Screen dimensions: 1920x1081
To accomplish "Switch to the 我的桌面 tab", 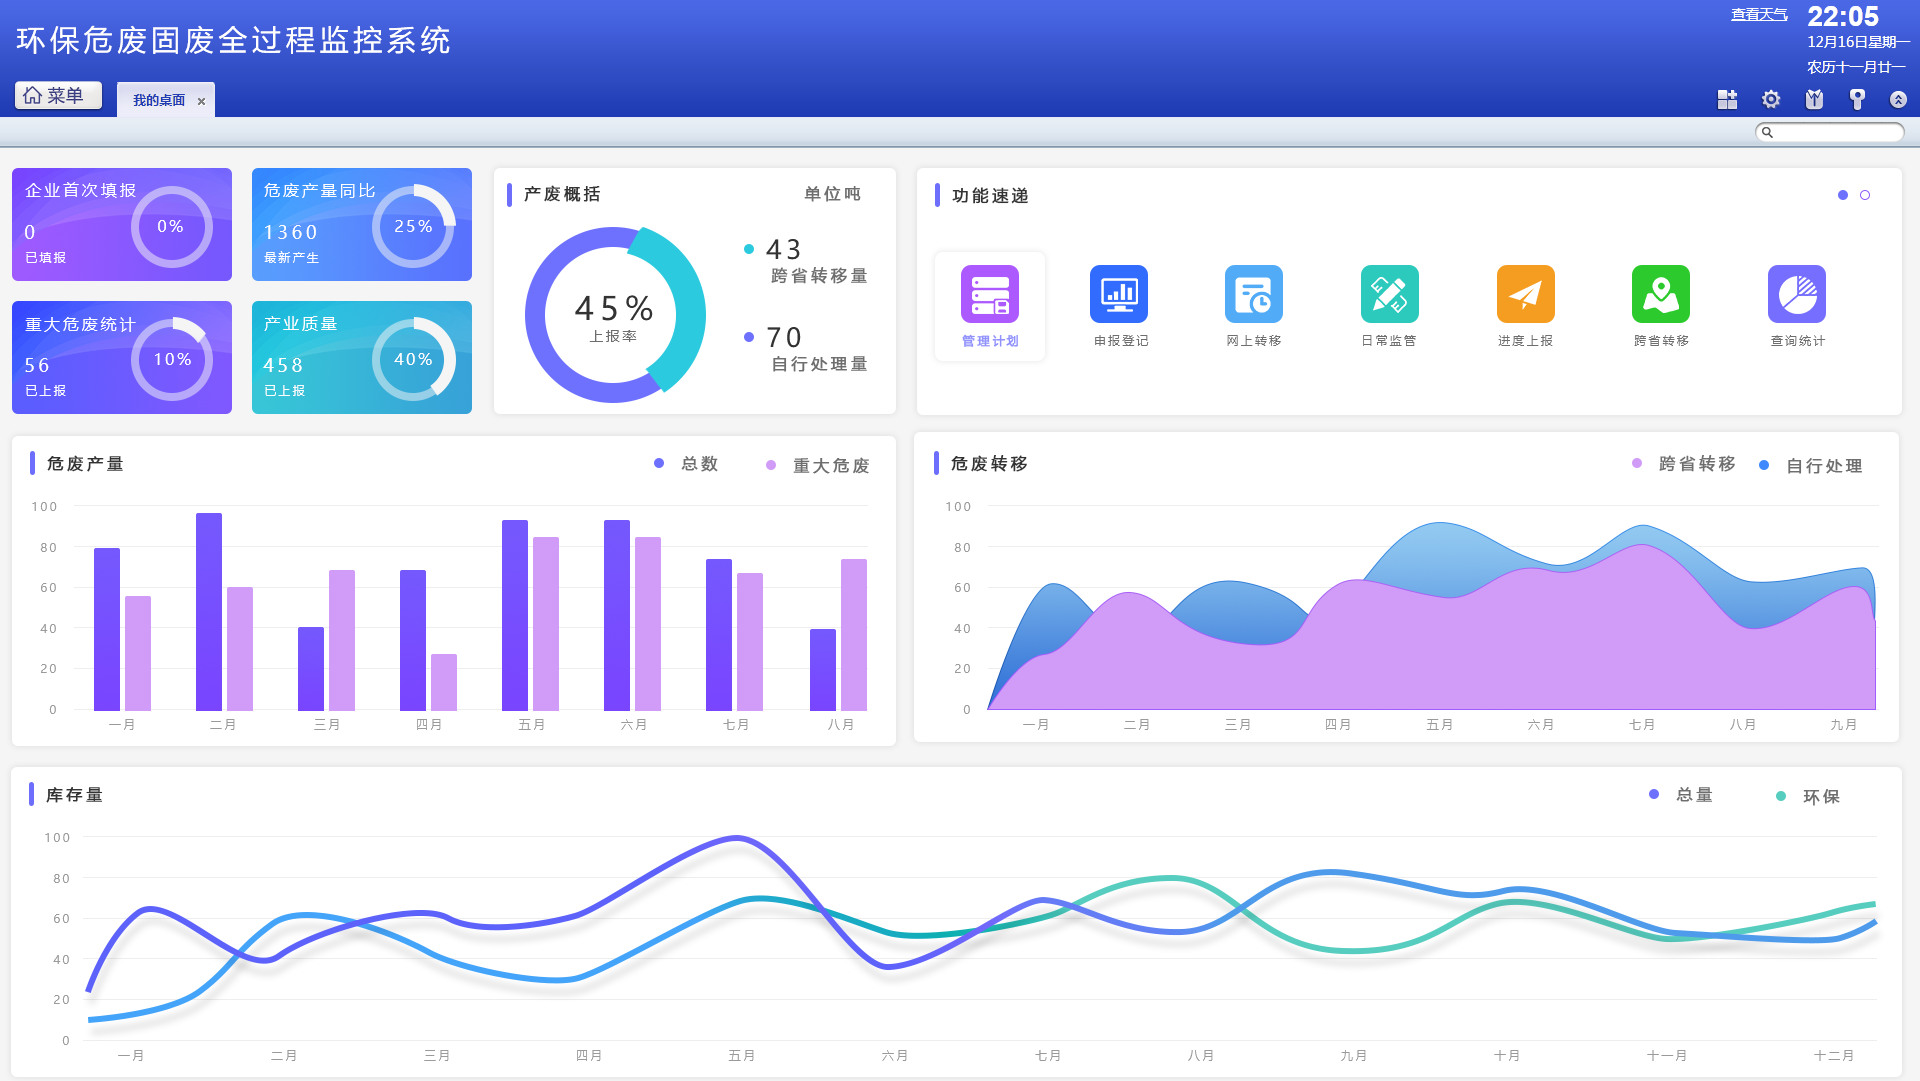I will pyautogui.click(x=159, y=100).
